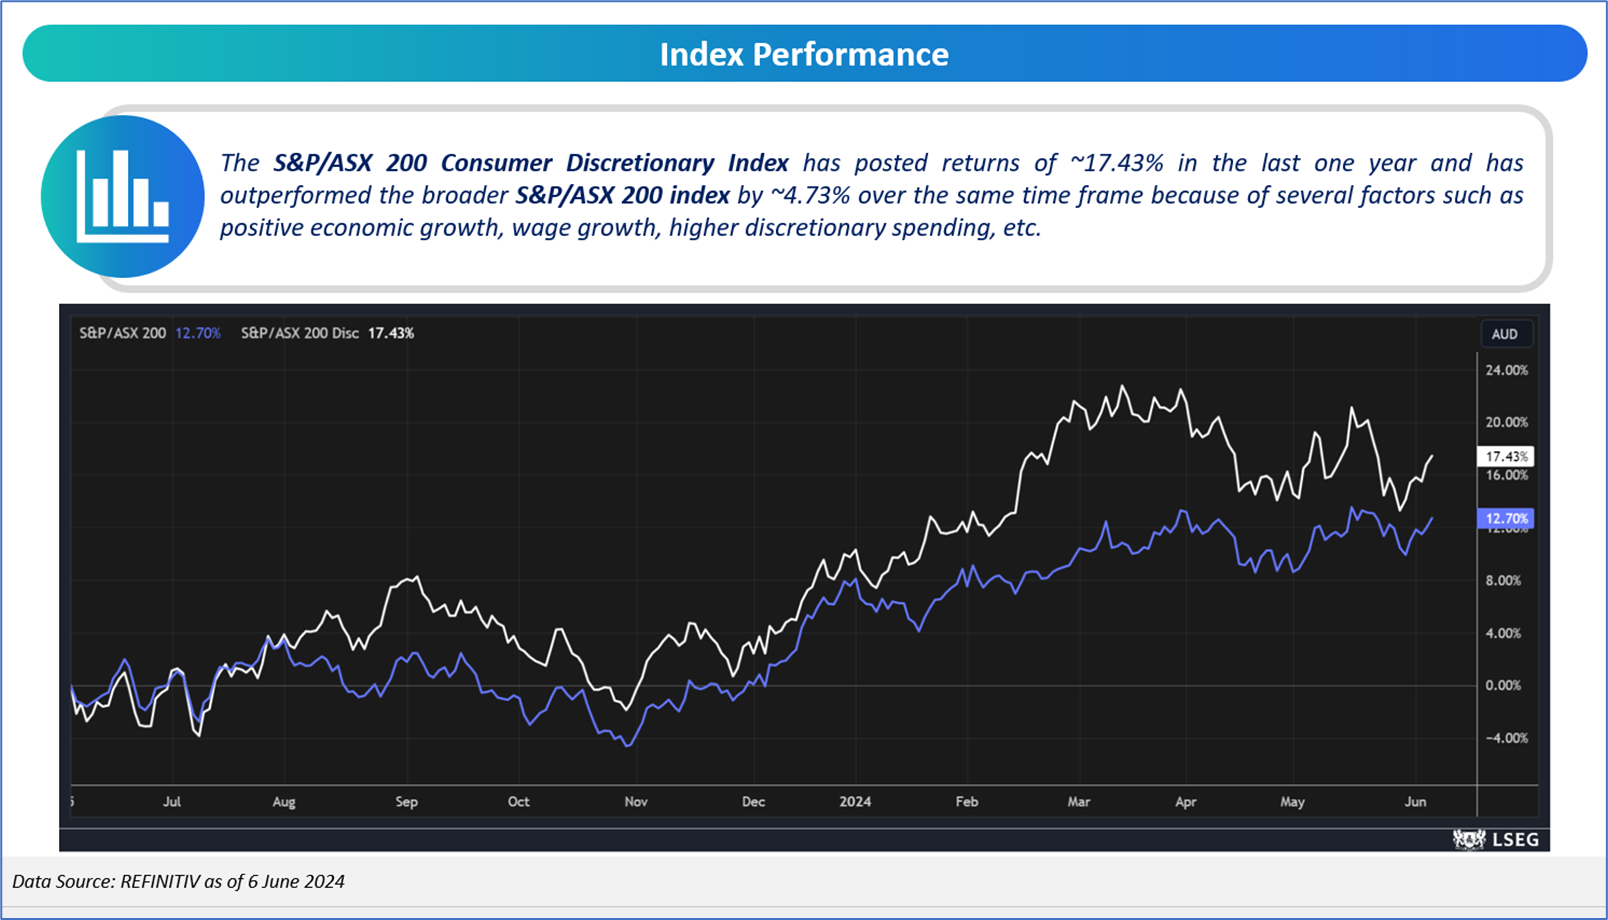Click the bold 'S&P/ASX 200 Consumer Discretionary Index' text
This screenshot has height=920, width=1608.
pyautogui.click(x=531, y=163)
